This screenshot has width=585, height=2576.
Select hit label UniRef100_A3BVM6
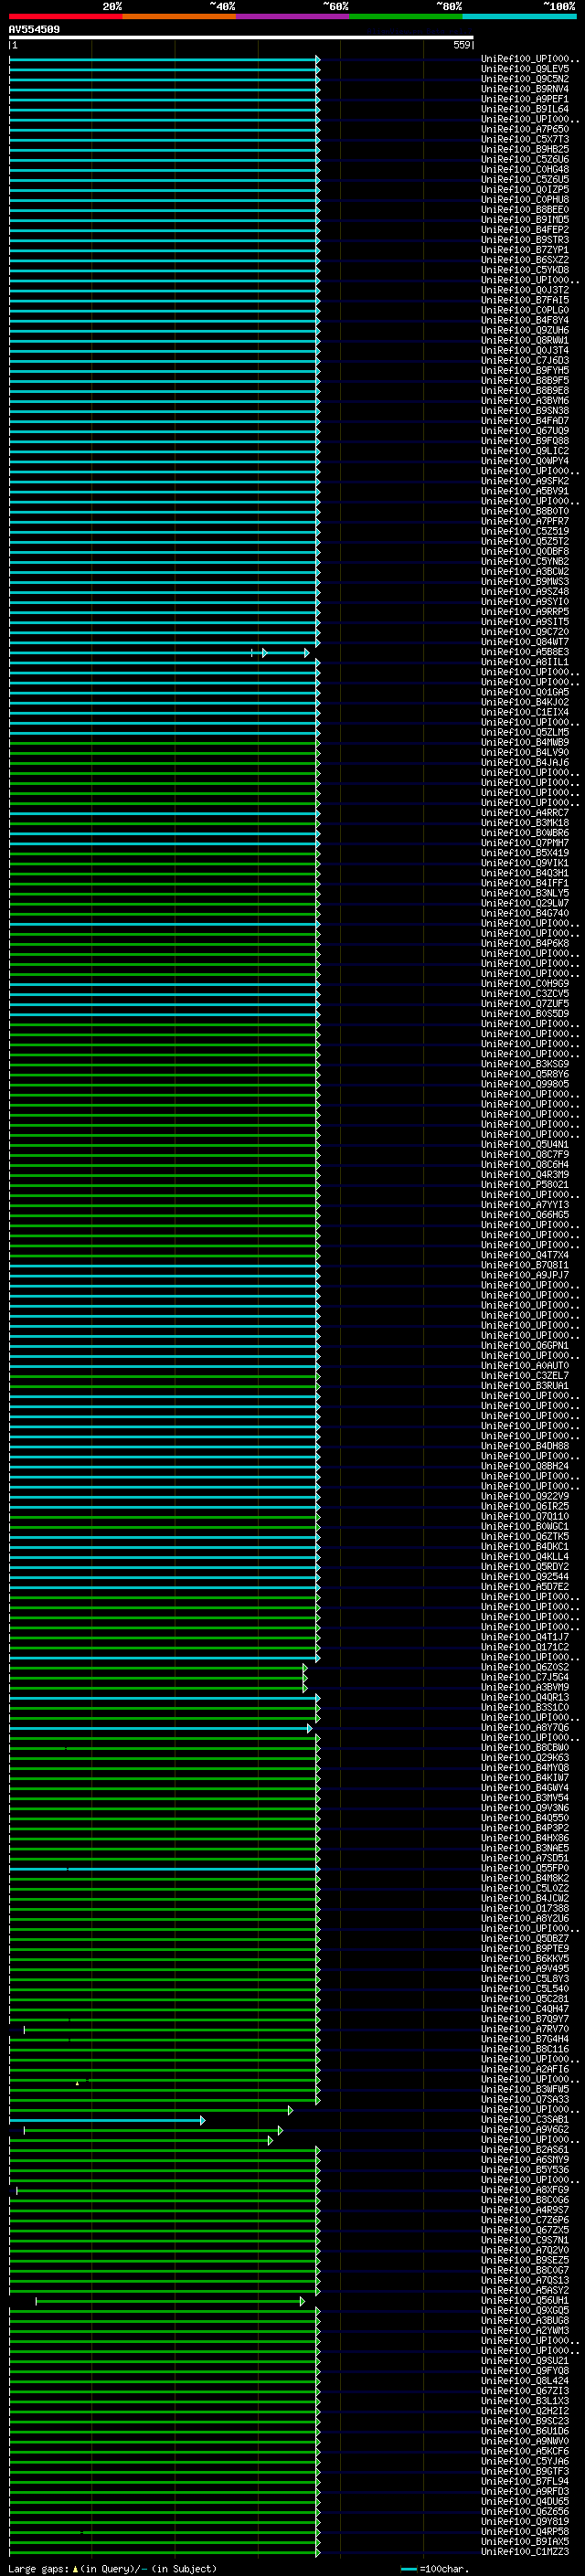point(524,401)
